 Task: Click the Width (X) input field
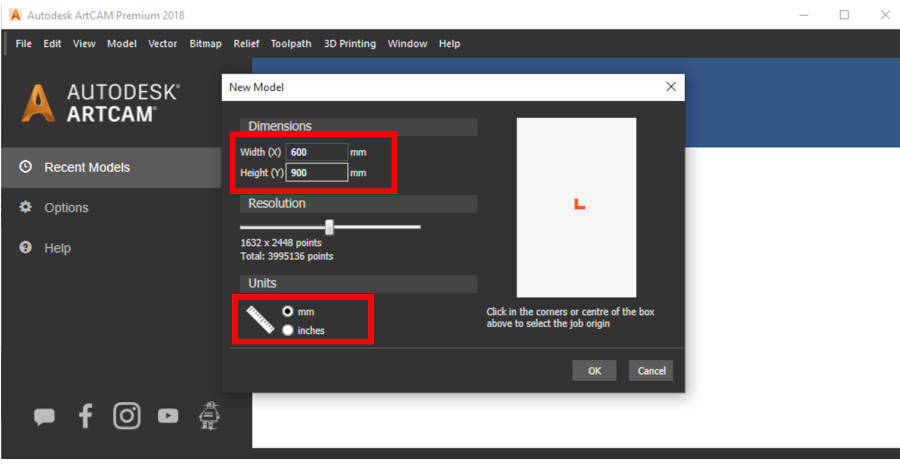[x=317, y=152]
